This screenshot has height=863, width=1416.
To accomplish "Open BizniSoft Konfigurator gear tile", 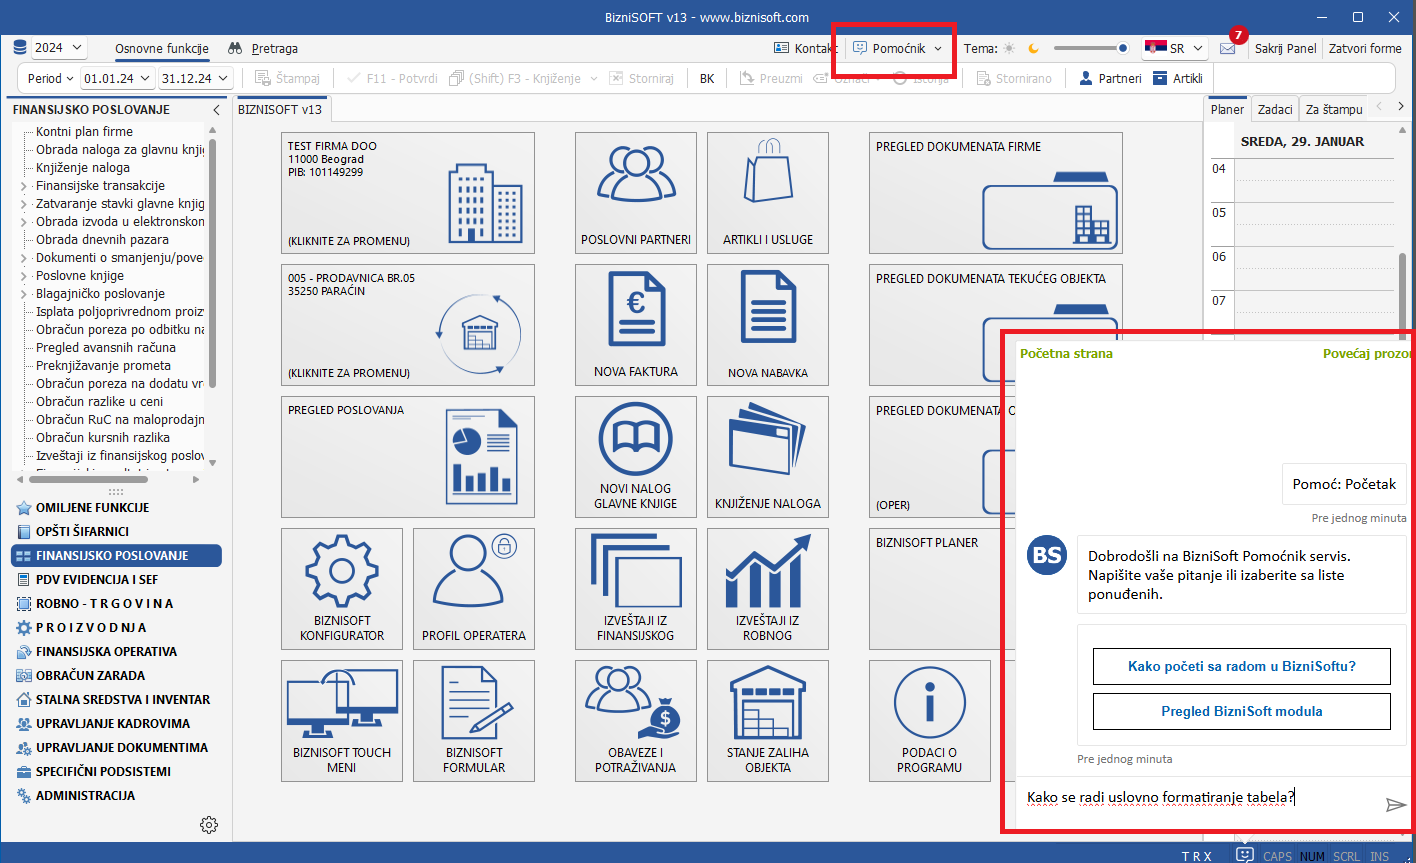I will pos(342,588).
